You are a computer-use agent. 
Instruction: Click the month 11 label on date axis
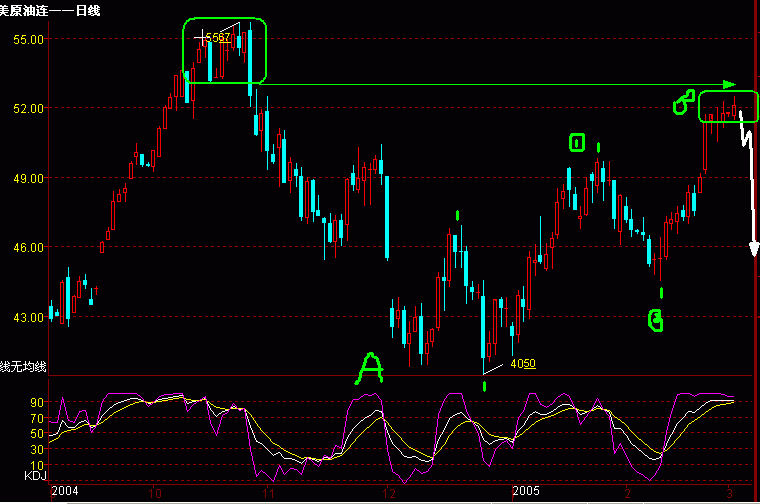pos(268,494)
